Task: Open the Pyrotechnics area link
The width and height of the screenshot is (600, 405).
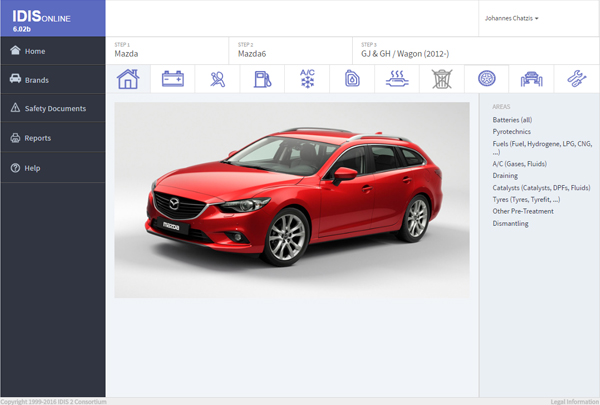Action: pyautogui.click(x=512, y=132)
